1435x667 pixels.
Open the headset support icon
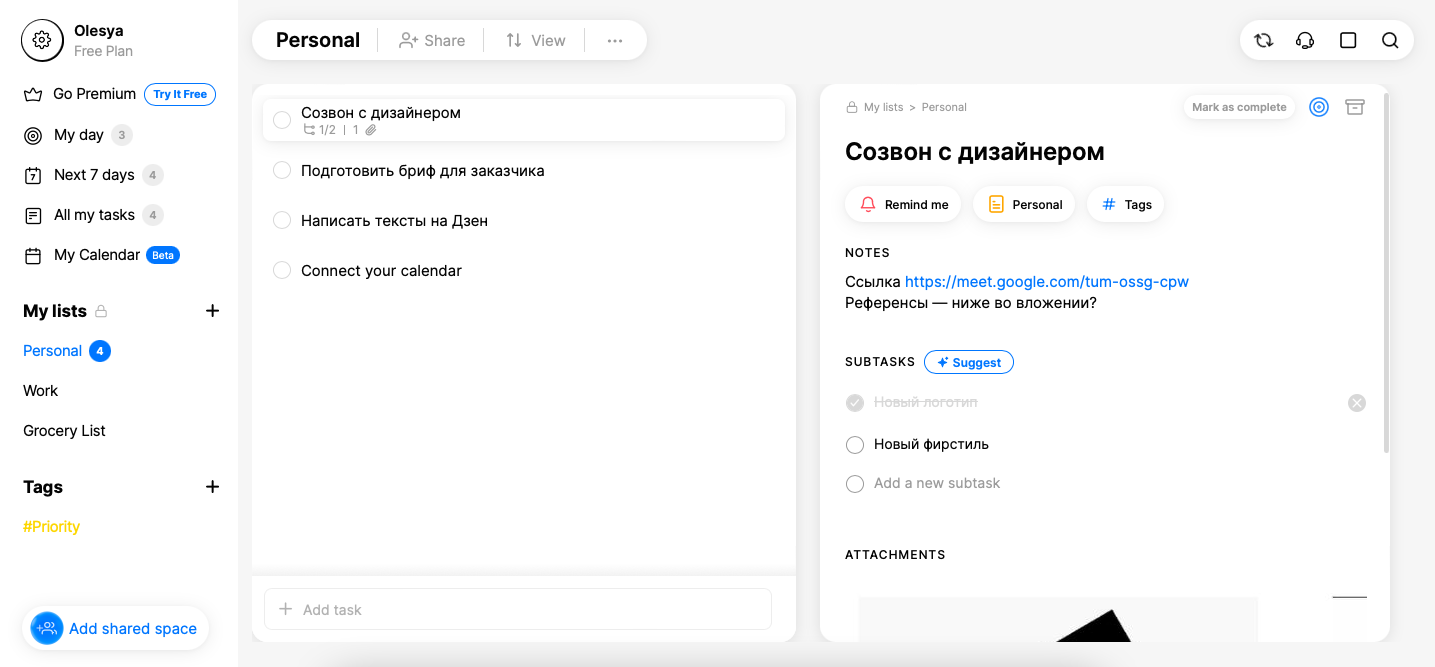[x=1305, y=40]
